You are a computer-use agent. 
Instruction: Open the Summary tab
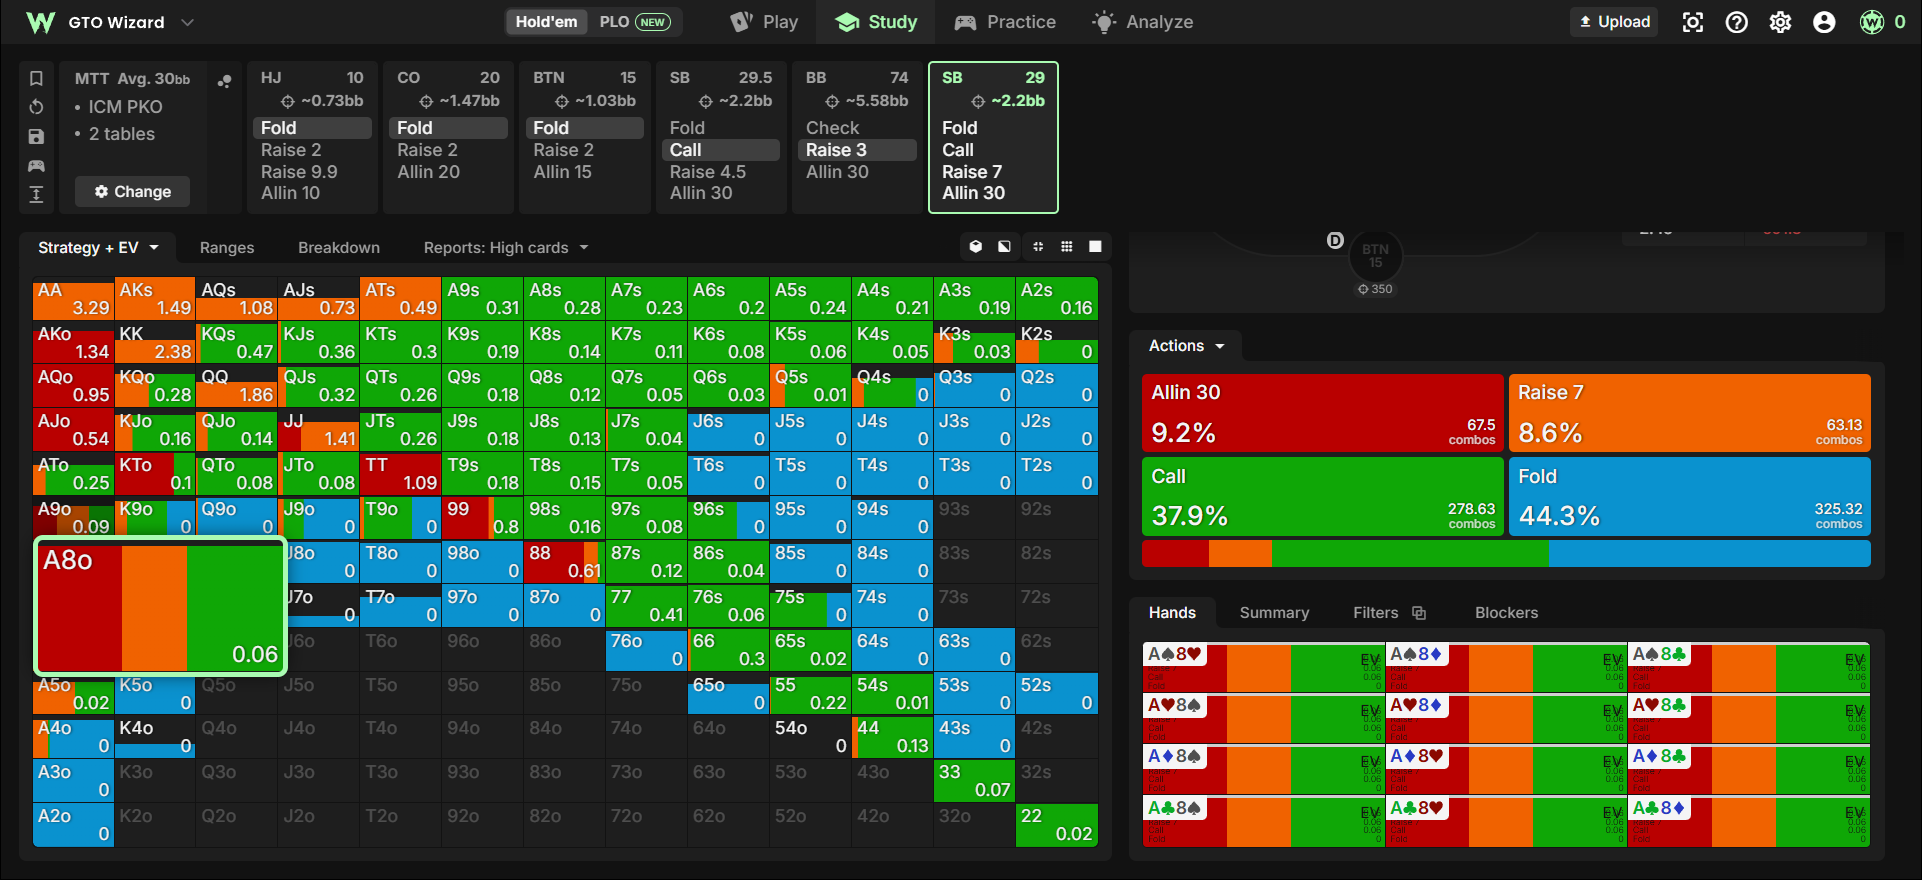click(x=1274, y=613)
